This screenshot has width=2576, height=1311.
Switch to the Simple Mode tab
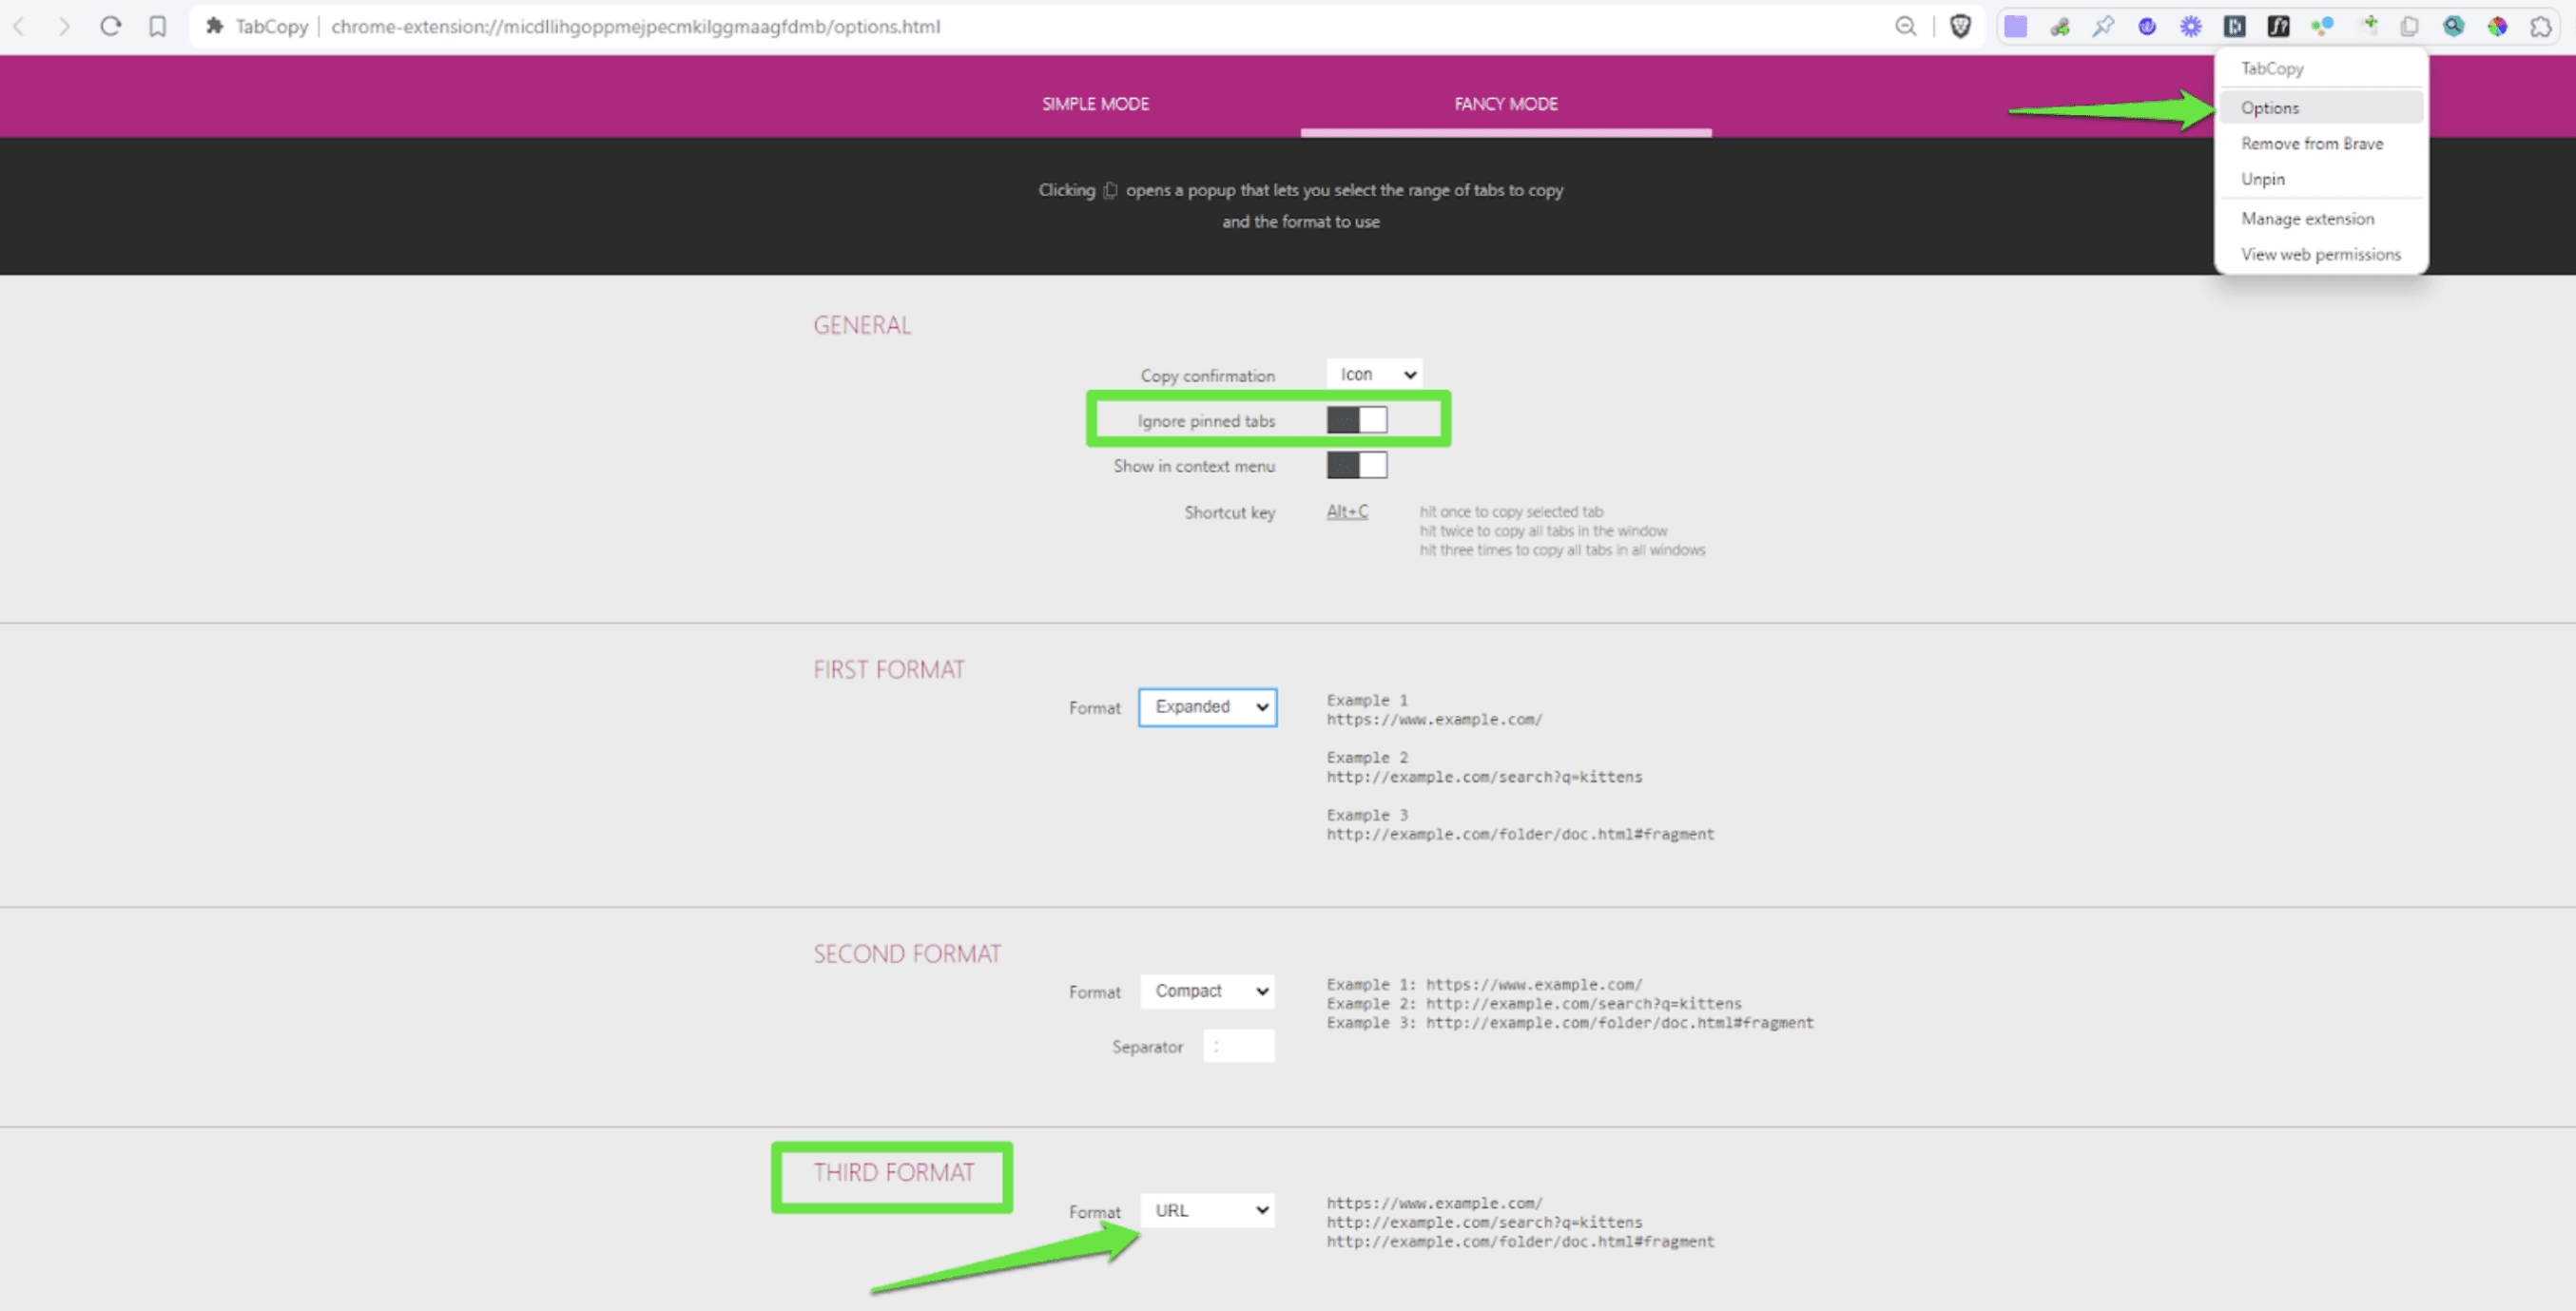click(1095, 104)
